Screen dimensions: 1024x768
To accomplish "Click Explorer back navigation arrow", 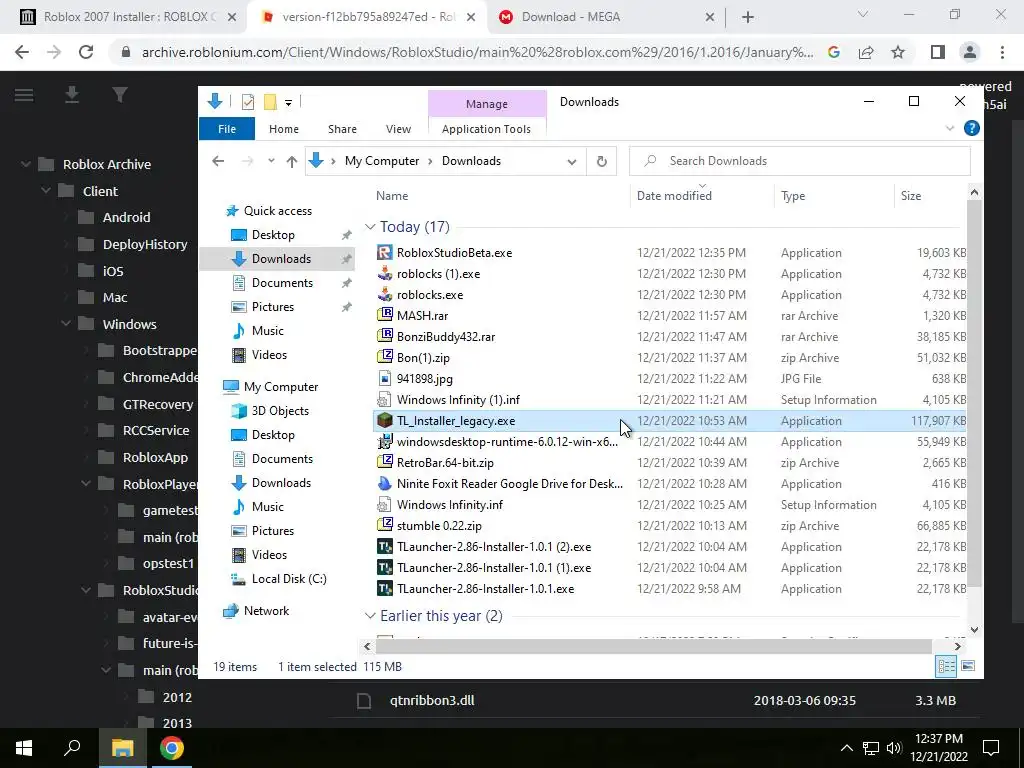I will click(218, 161).
